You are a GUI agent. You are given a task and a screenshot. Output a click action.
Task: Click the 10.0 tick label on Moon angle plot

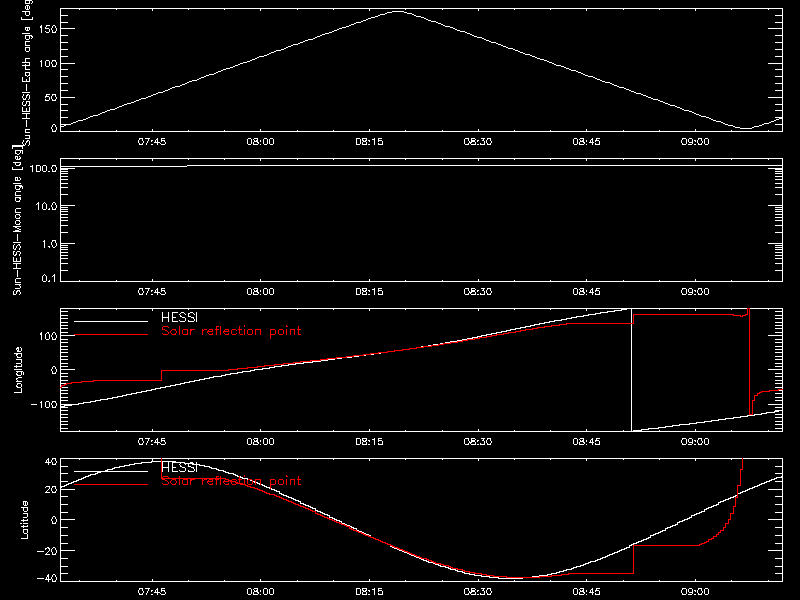(46, 206)
